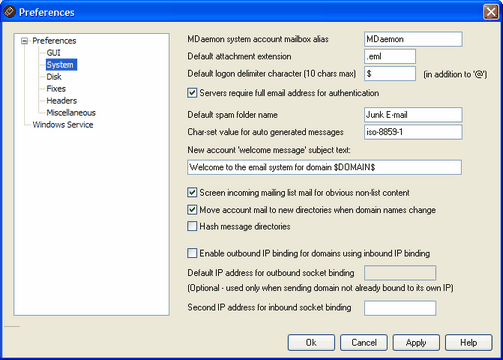Select the Preferences root tree item
Image resolution: width=503 pixels, height=360 pixels.
click(x=54, y=41)
